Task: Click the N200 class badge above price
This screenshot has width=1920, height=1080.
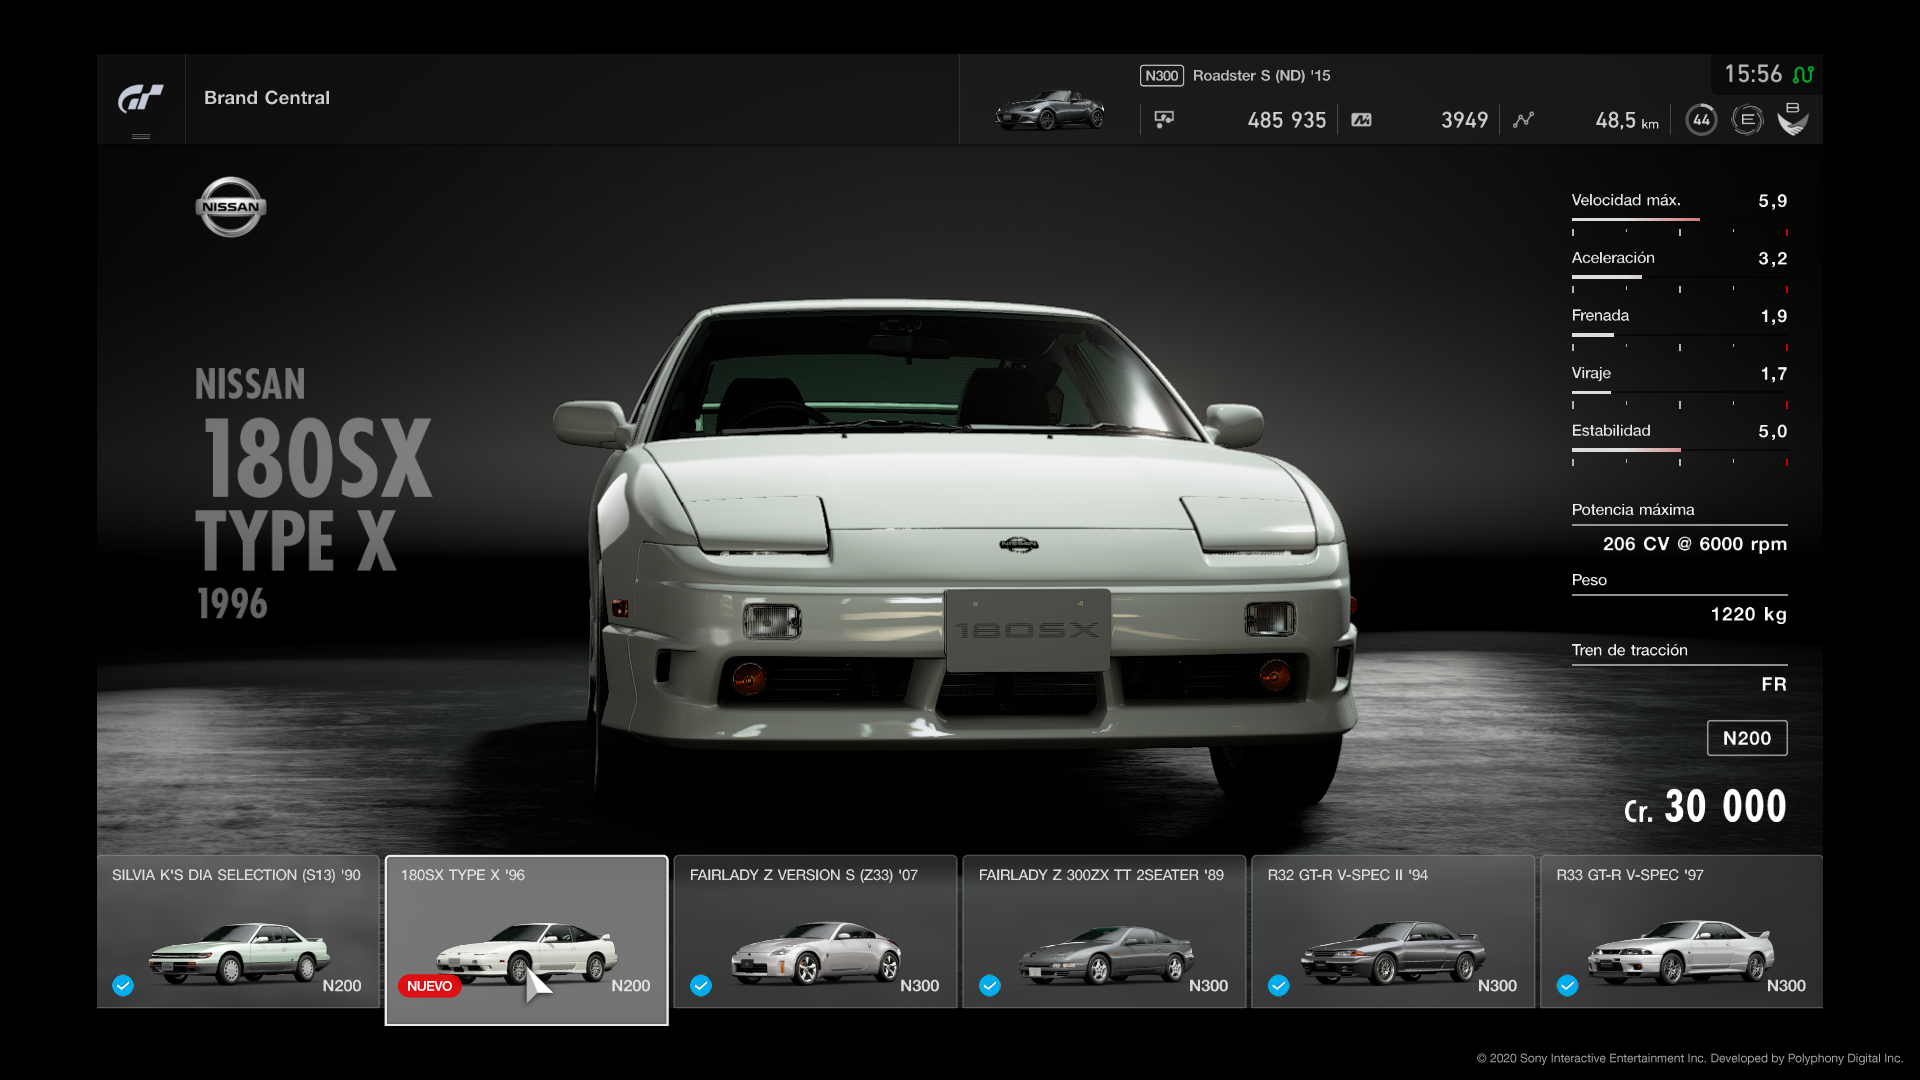Action: click(1747, 738)
